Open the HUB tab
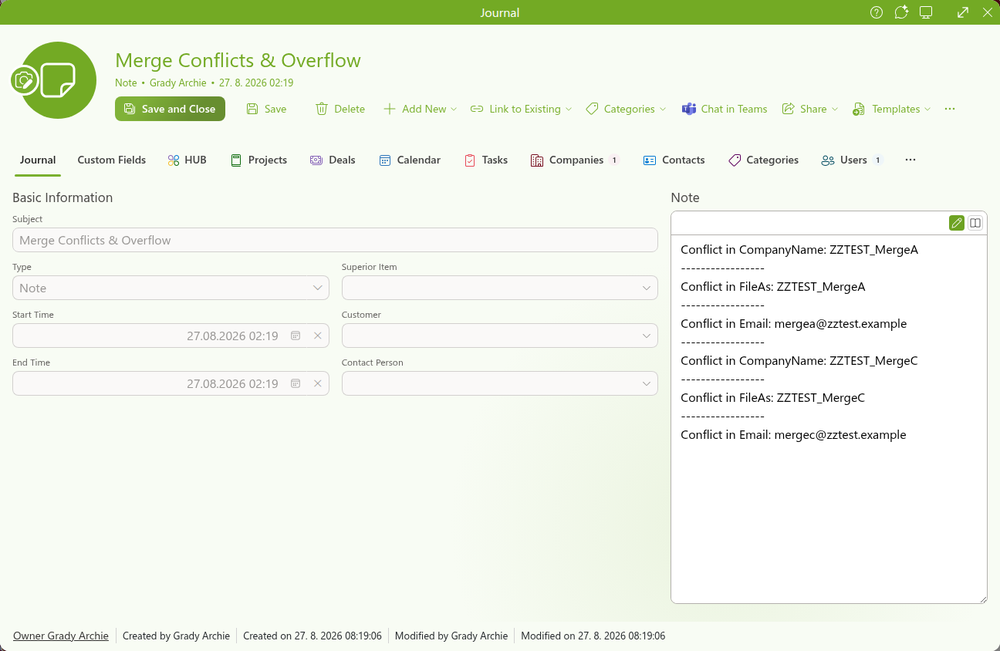Image resolution: width=1000 pixels, height=651 pixels. click(187, 160)
